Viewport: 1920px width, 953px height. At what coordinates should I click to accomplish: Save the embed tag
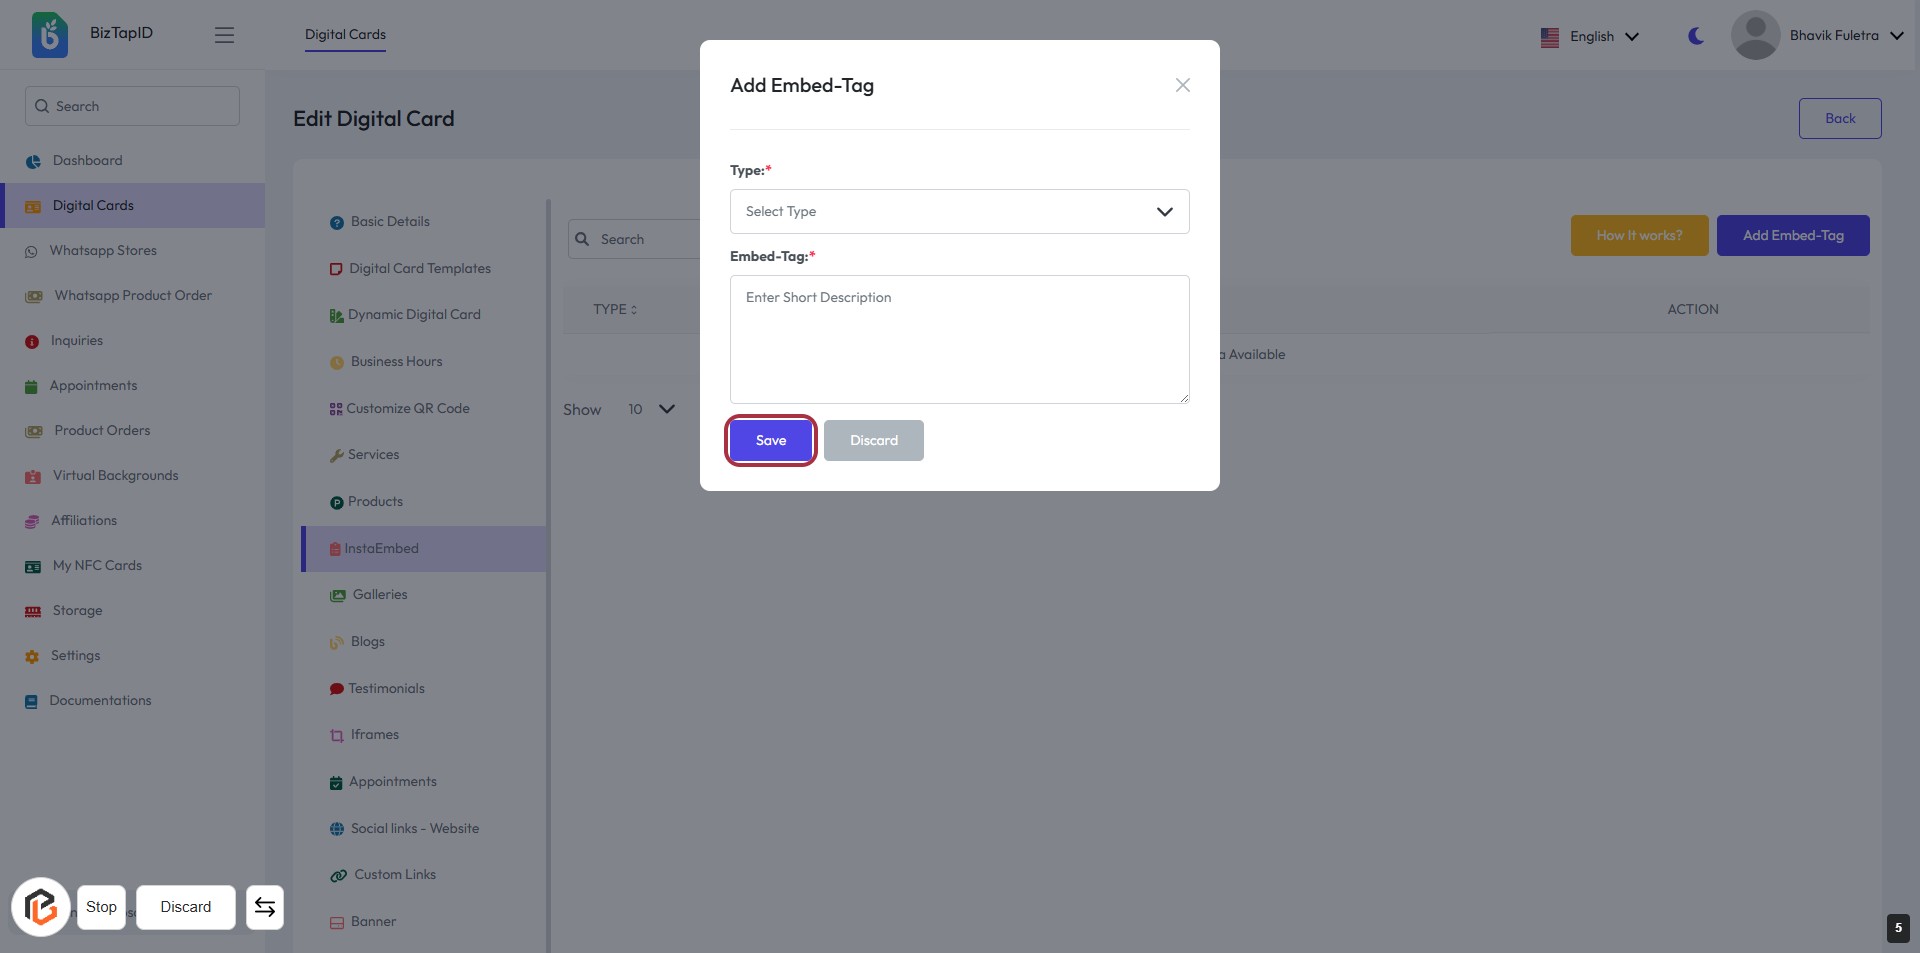tap(770, 440)
